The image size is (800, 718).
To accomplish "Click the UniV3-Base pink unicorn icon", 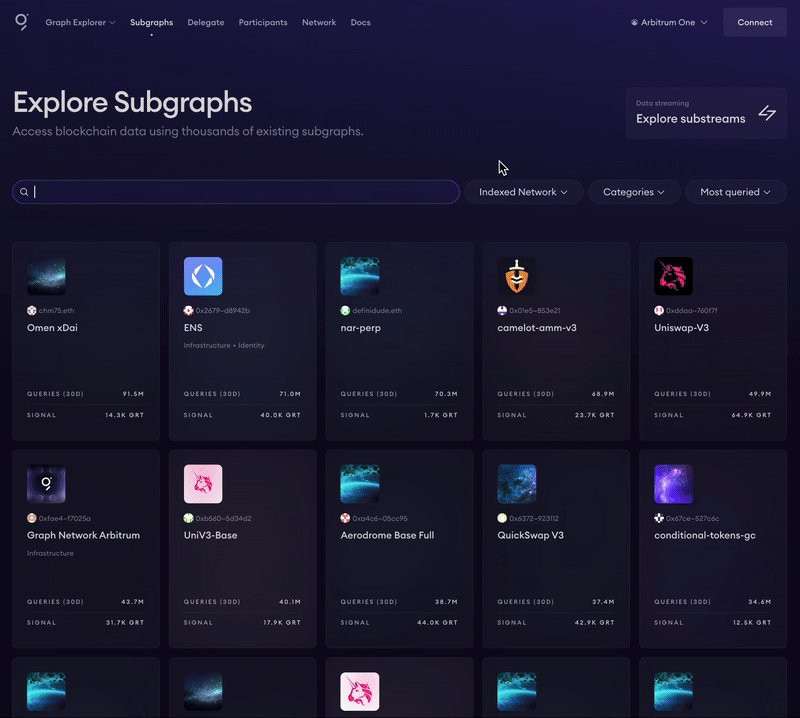I will pos(203,484).
